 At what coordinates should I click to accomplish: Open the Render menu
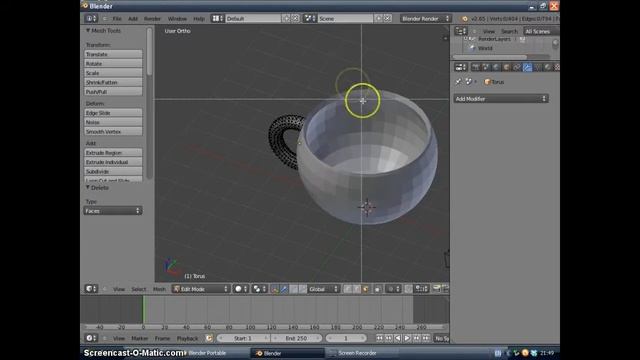152,19
